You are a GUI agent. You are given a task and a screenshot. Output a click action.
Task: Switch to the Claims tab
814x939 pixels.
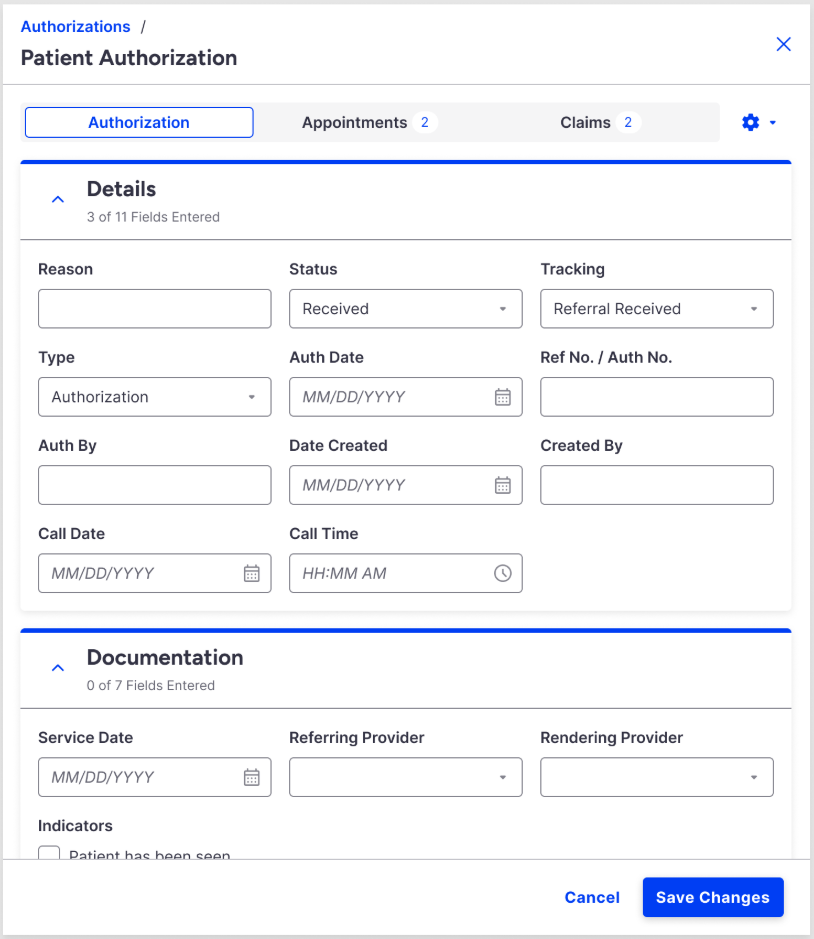[598, 123]
